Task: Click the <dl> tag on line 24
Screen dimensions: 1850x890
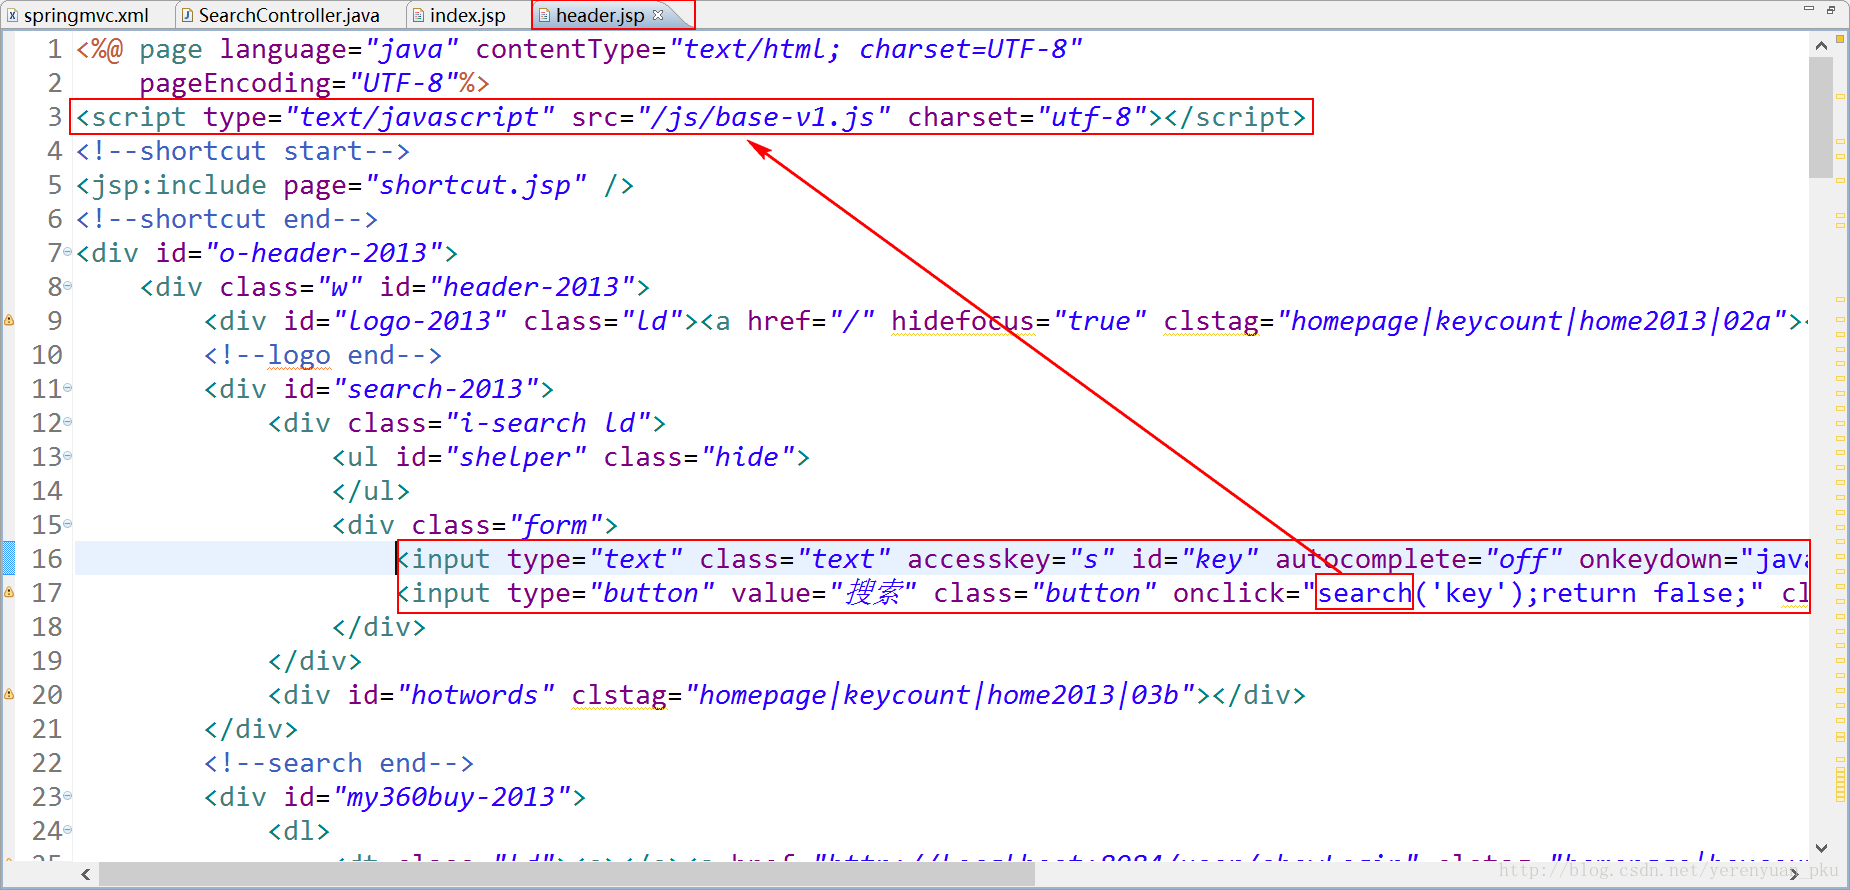Action: [299, 831]
